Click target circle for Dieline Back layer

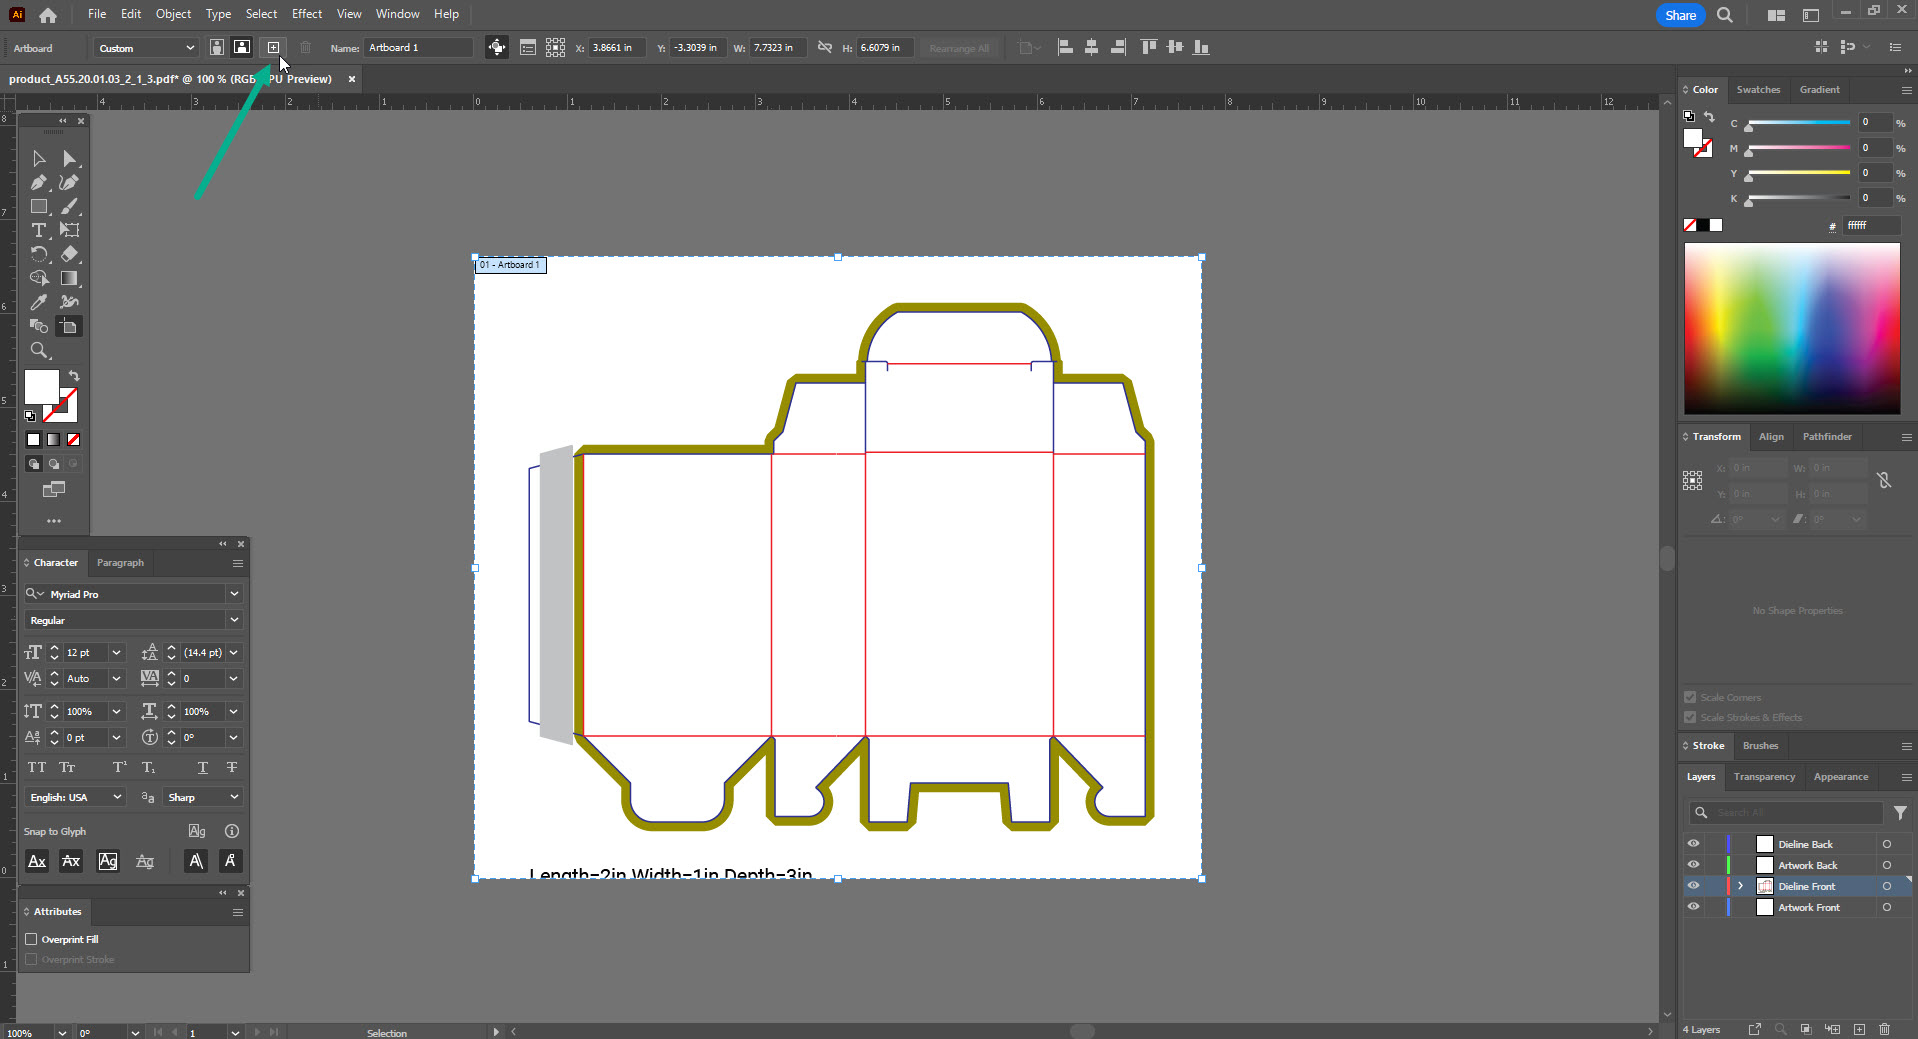pyautogui.click(x=1886, y=844)
